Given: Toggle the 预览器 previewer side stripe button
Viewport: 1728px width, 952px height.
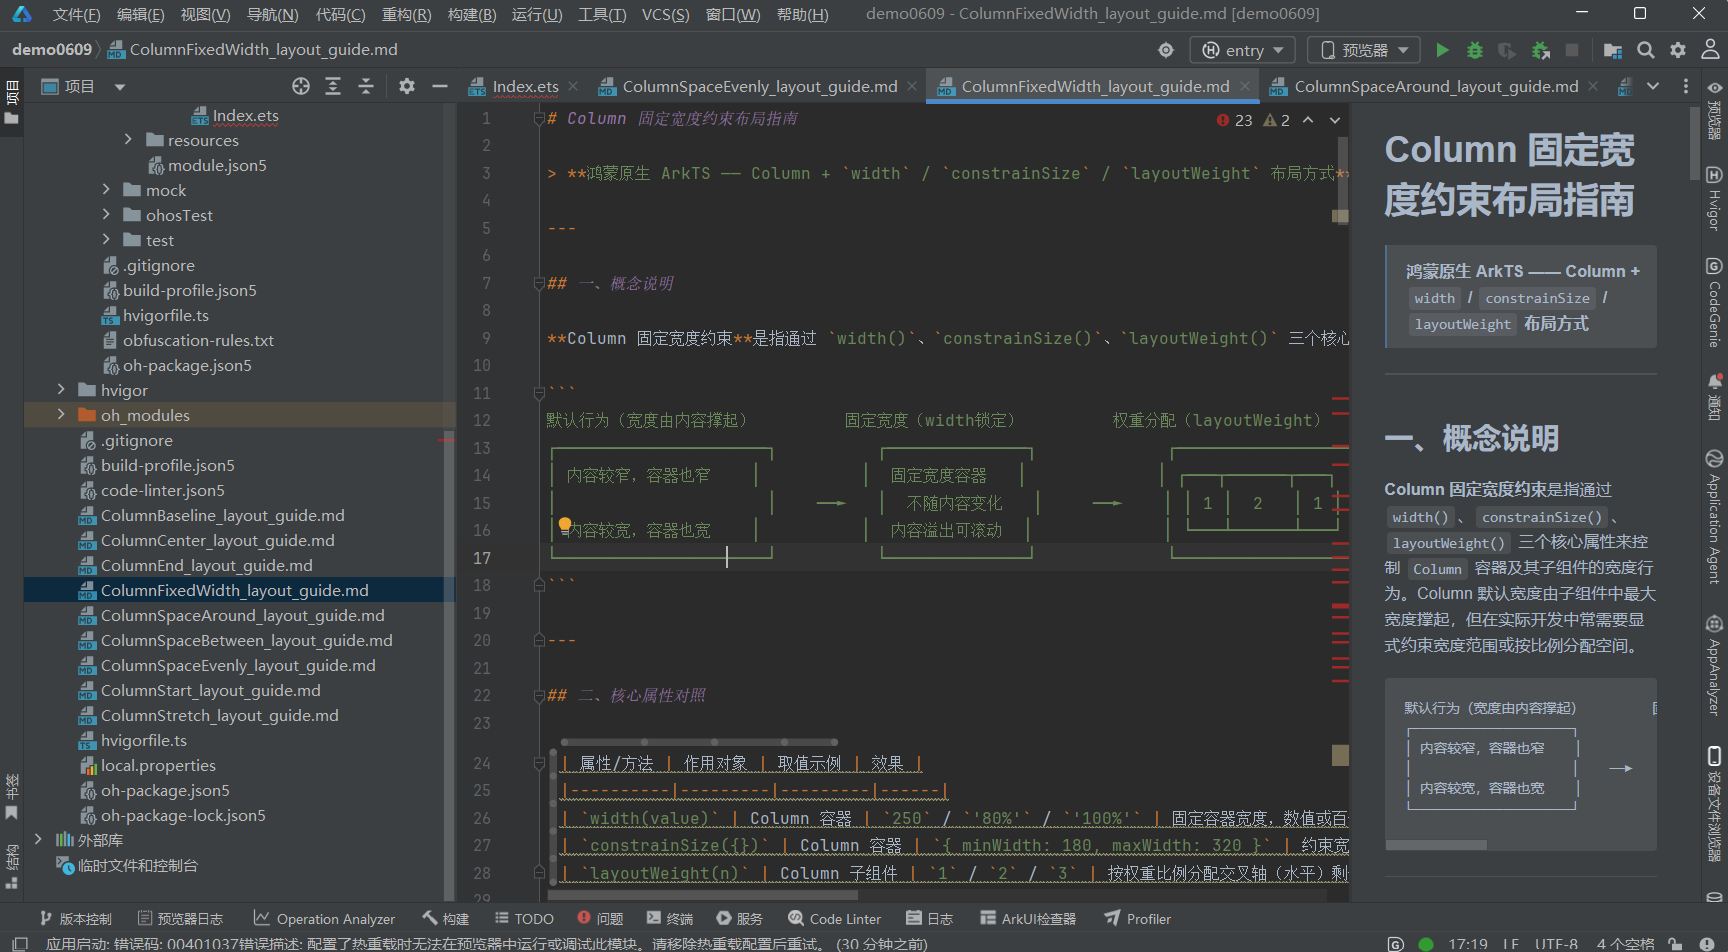Looking at the screenshot, I should pos(1714,110).
